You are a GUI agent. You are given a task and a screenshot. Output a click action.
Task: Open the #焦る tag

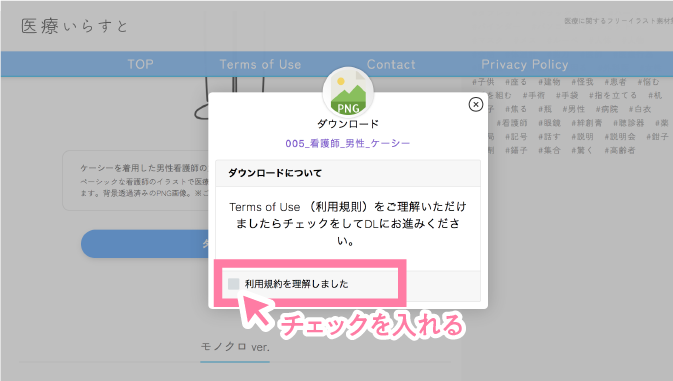tap(516, 109)
